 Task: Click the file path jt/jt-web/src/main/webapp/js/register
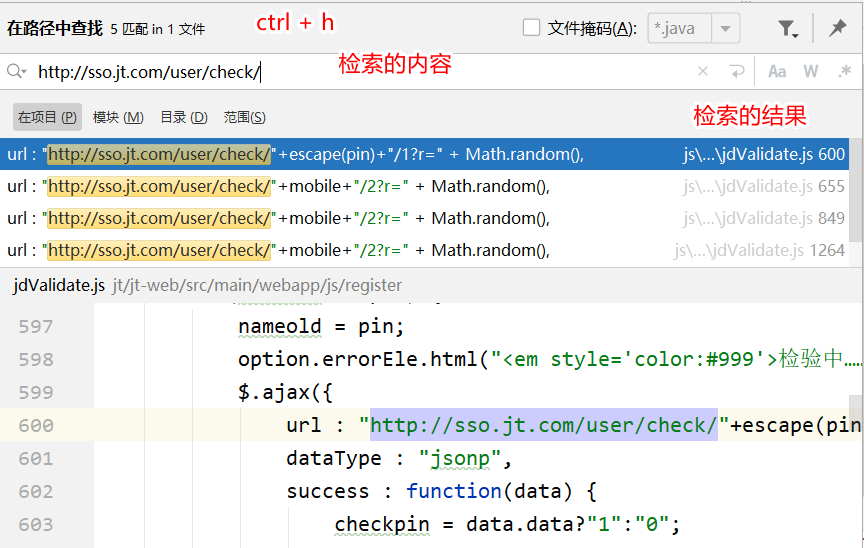coord(257,285)
